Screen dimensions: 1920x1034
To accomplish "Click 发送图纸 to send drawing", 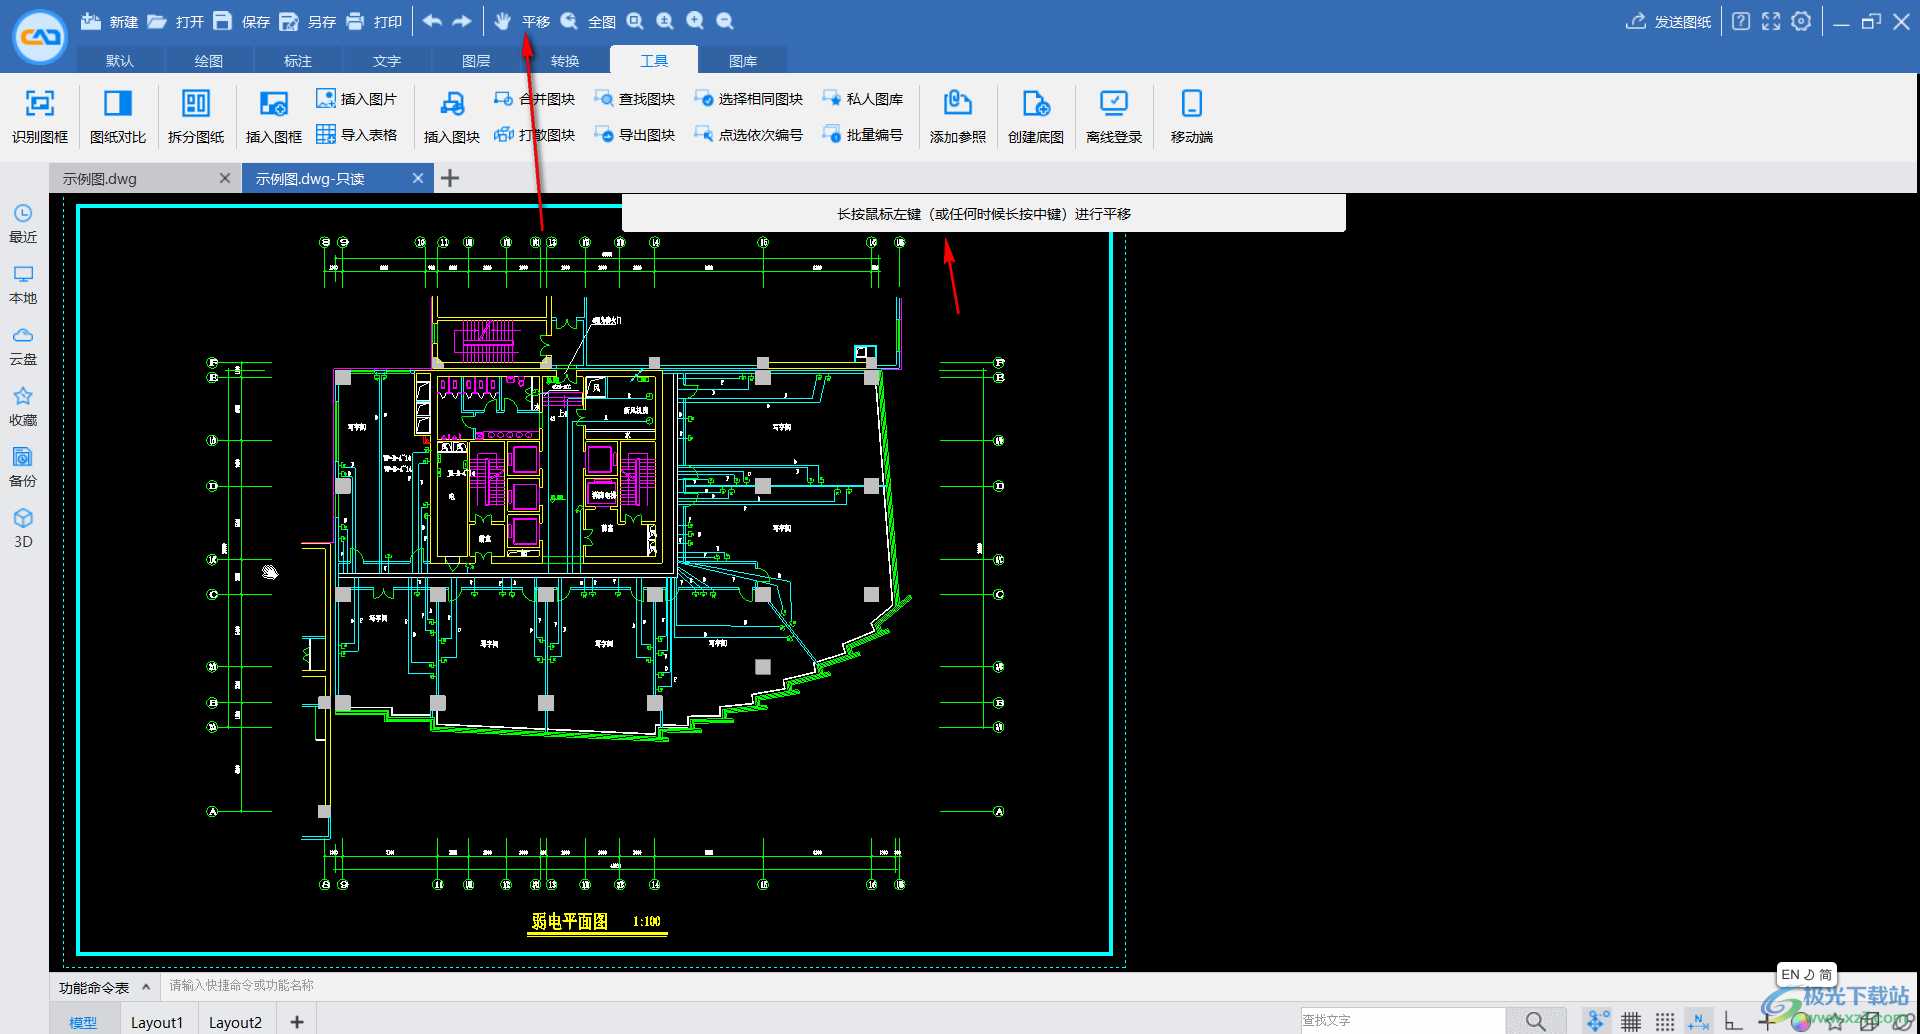I will point(1668,21).
